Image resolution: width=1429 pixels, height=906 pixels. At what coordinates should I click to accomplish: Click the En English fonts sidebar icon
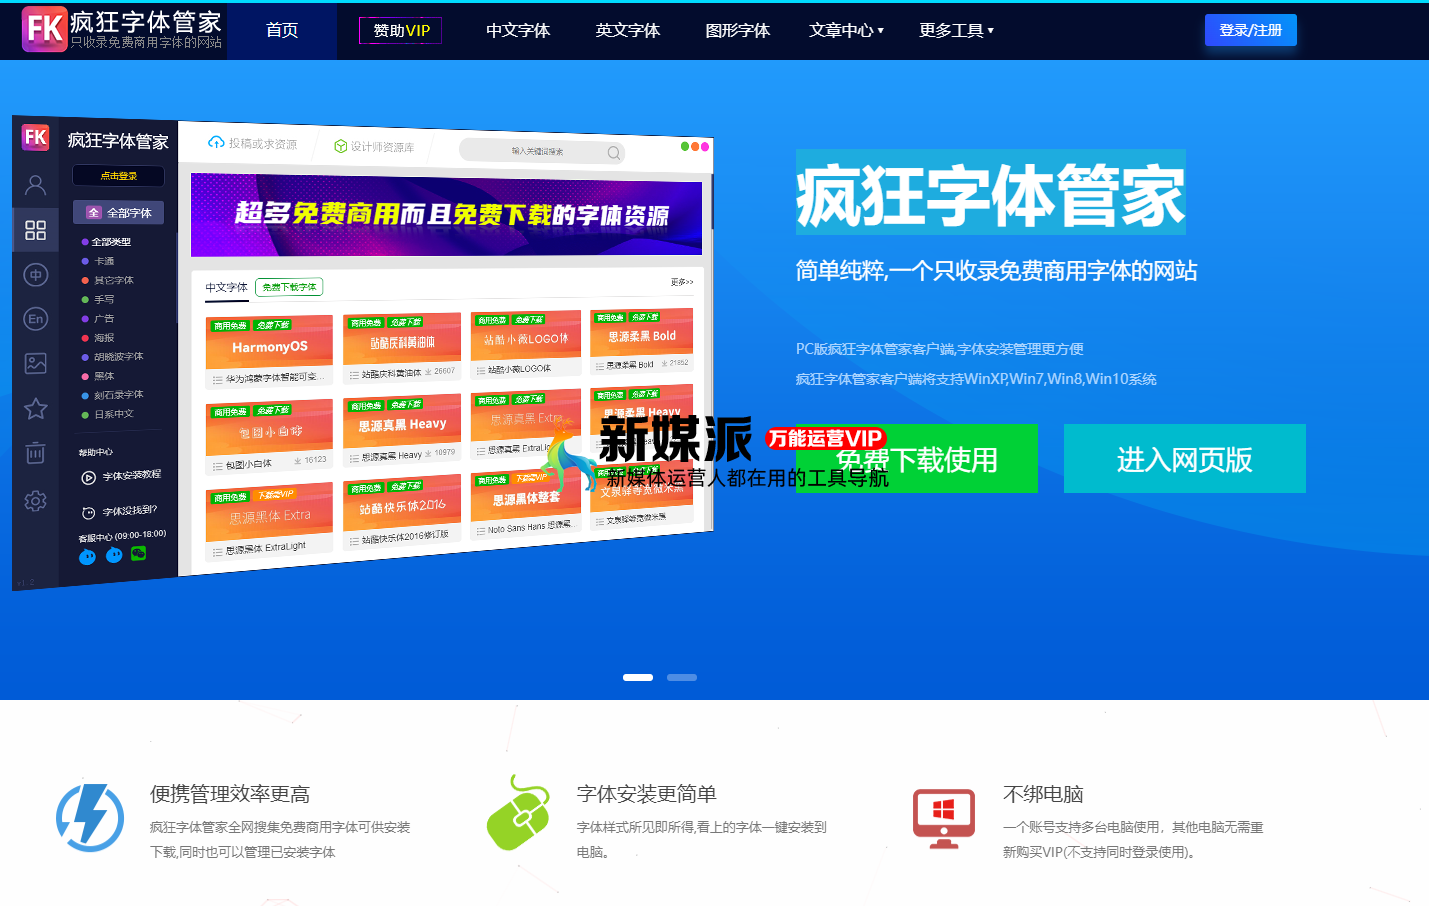coord(35,319)
